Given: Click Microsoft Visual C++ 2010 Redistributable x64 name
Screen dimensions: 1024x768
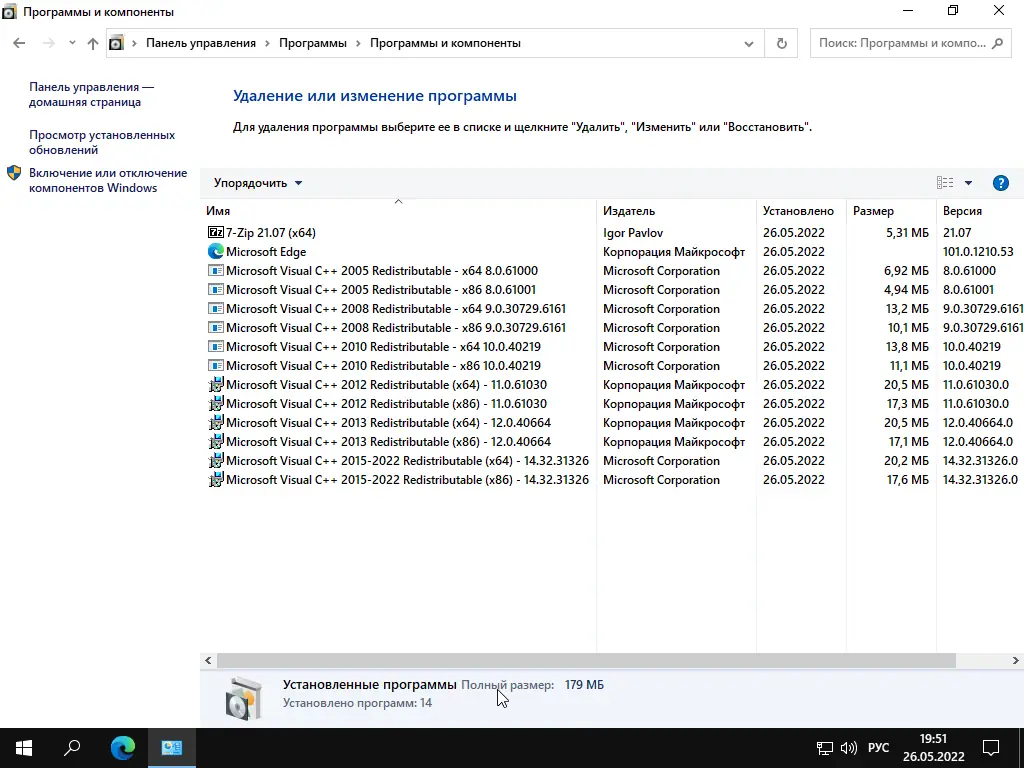Looking at the screenshot, I should click(383, 346).
